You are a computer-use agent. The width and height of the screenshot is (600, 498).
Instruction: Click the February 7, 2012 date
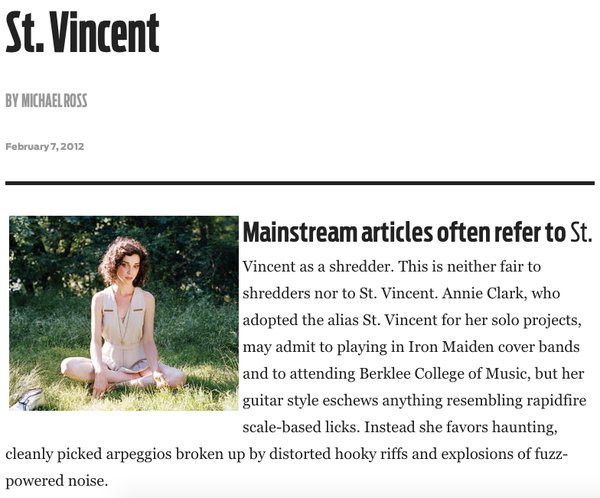point(45,147)
